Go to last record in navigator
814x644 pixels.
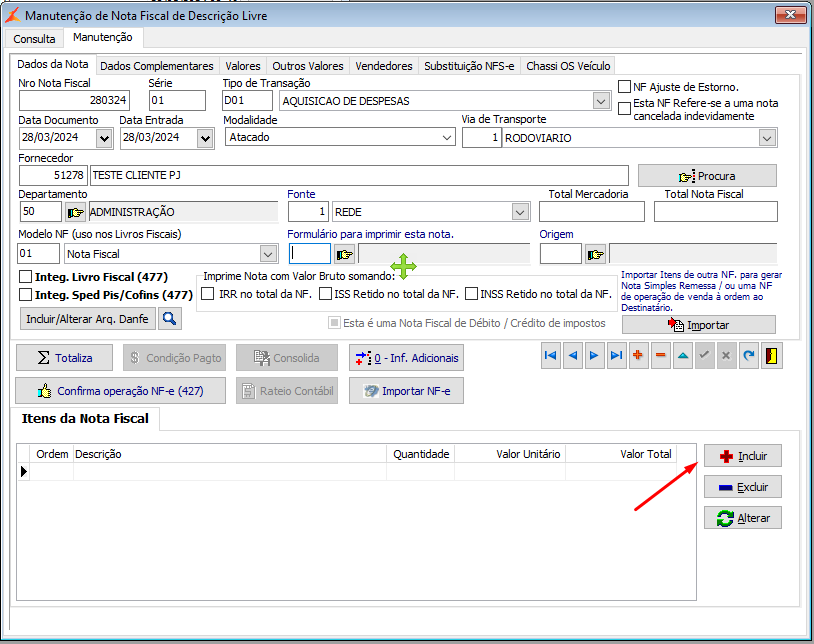[x=616, y=357]
